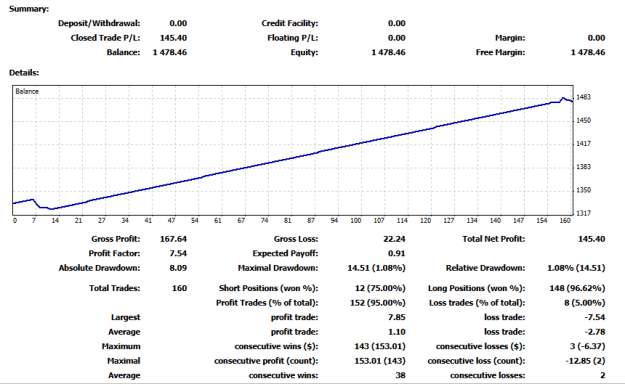Viewport: 625px width, 384px height.
Task: Click the average profit trade value 1.10
Action: coord(397,332)
